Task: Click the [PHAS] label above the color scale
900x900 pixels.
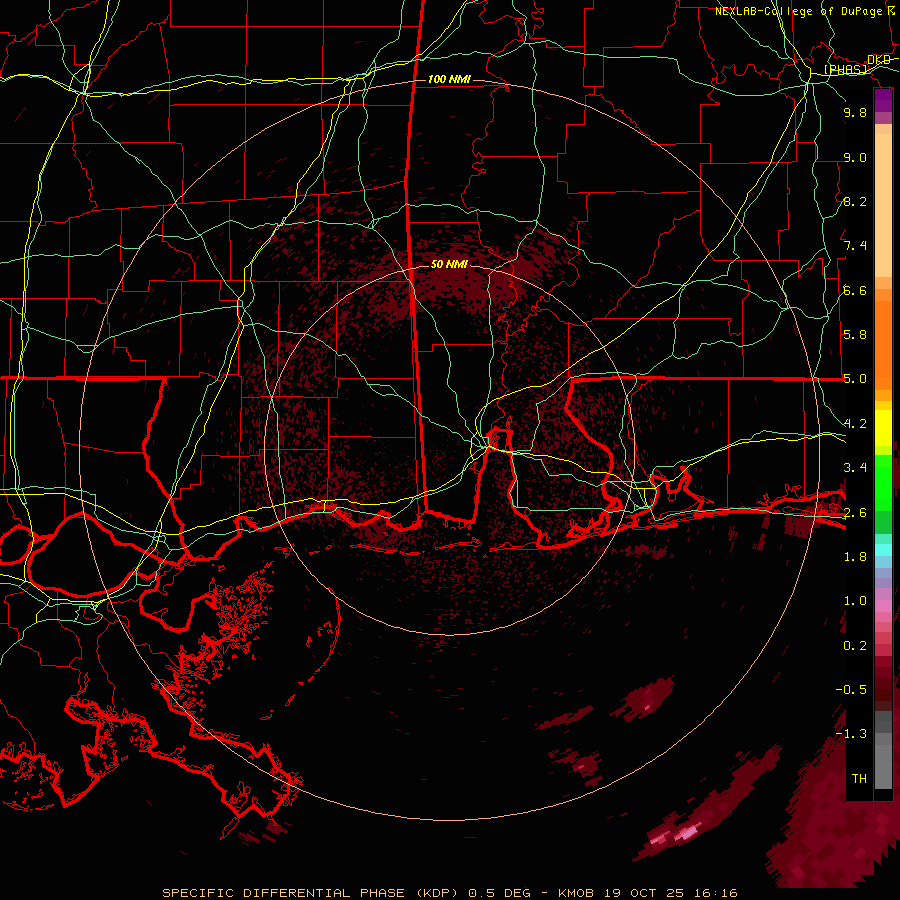Action: pyautogui.click(x=845, y=70)
